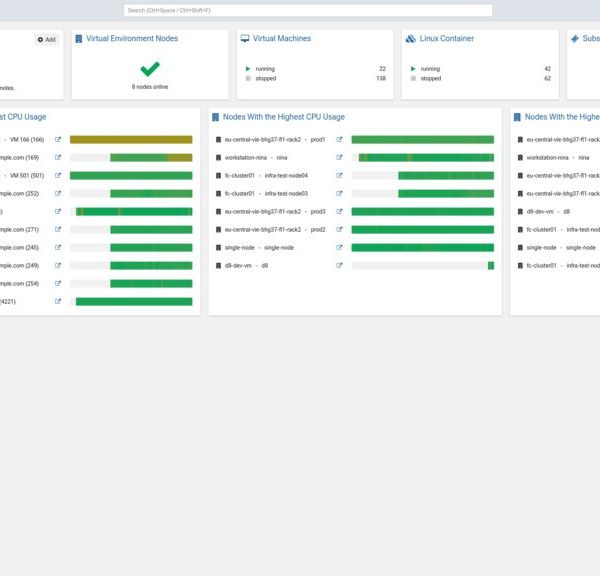Click the Nodes With the Highest CPU Usage title

pyautogui.click(x=284, y=117)
